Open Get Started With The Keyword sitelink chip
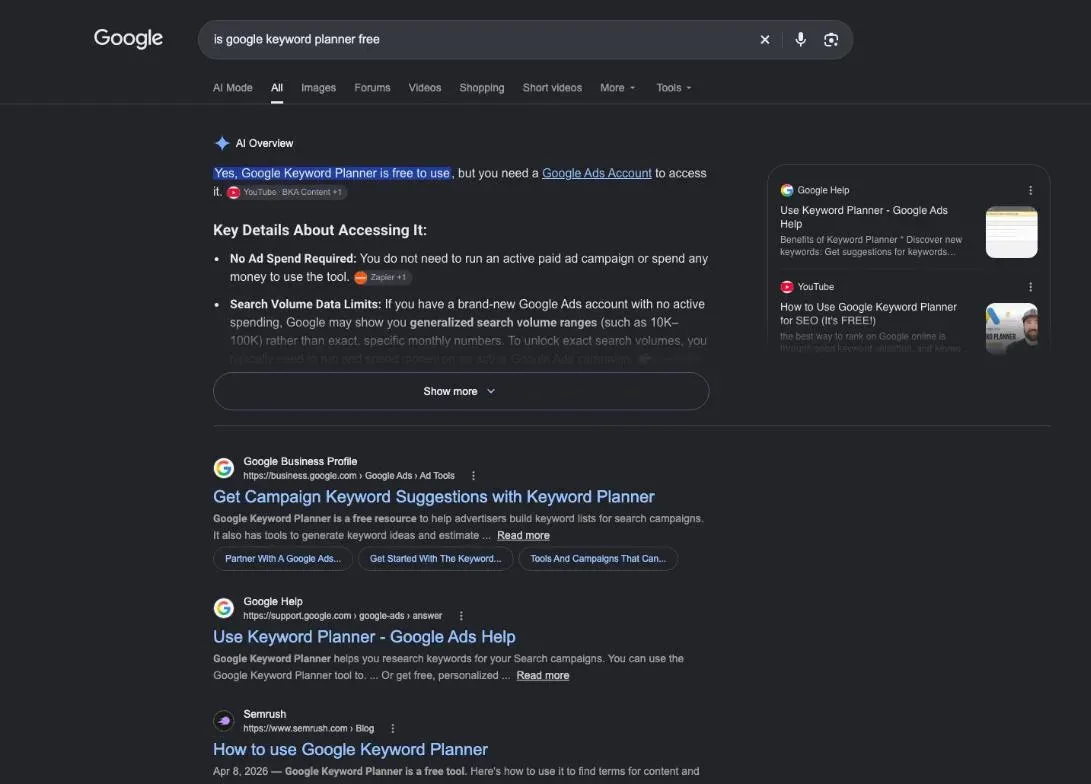The height and width of the screenshot is (784, 1091). [436, 559]
